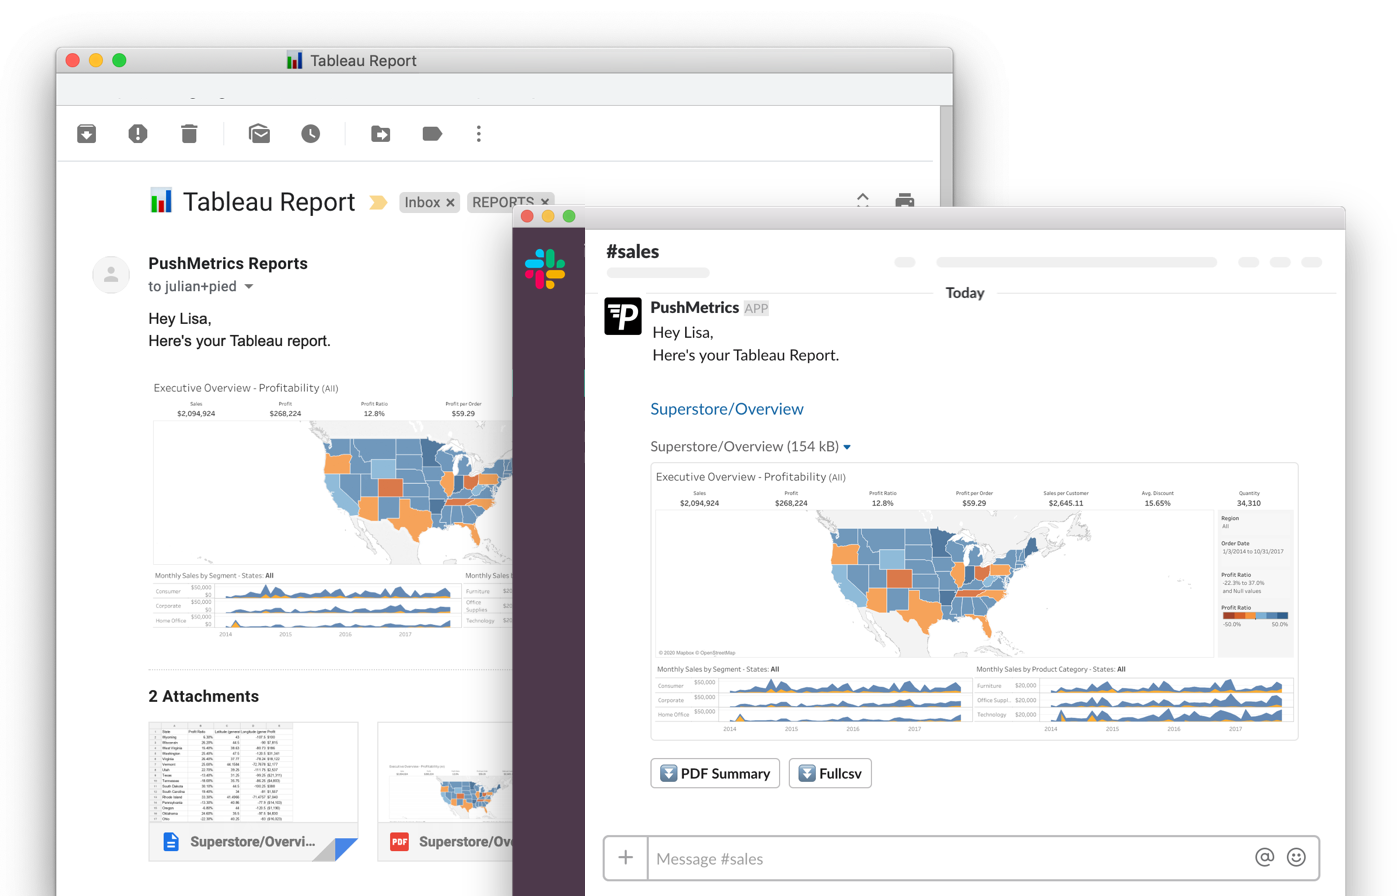This screenshot has width=1397, height=896.
Task: Click the PushMetrics Reports sender name in the email
Action: coord(228,264)
